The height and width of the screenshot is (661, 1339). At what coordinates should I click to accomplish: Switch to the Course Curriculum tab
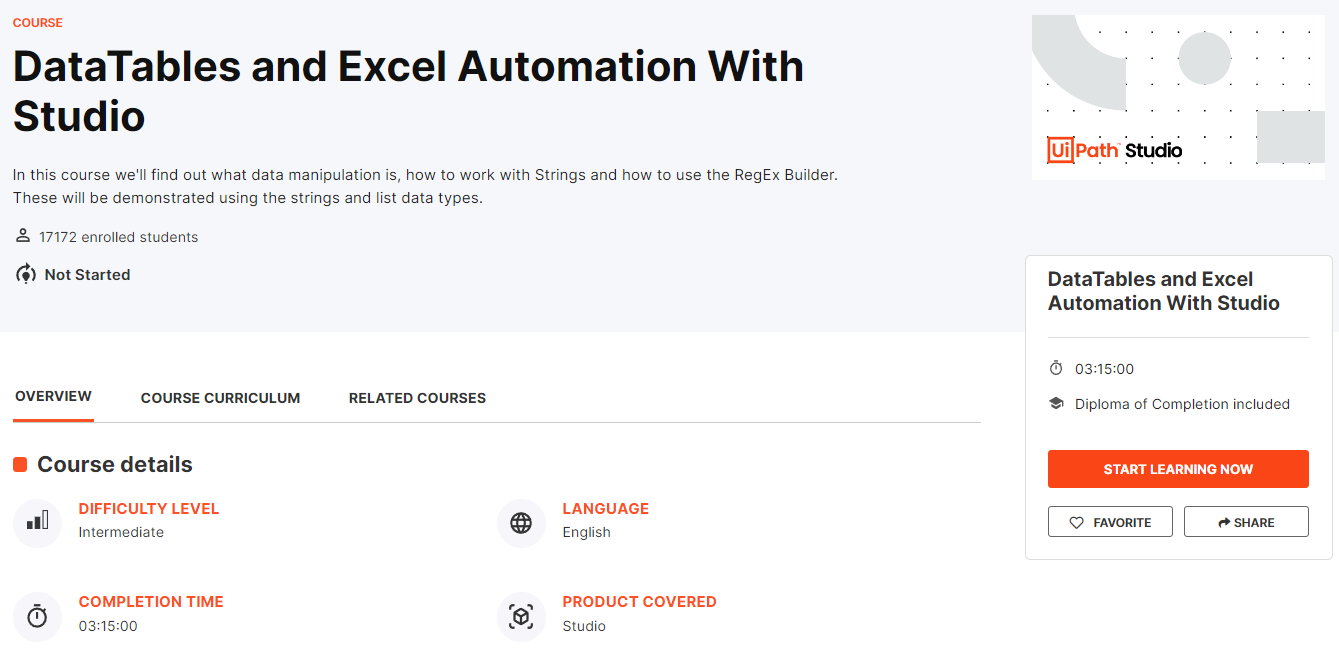click(x=220, y=398)
